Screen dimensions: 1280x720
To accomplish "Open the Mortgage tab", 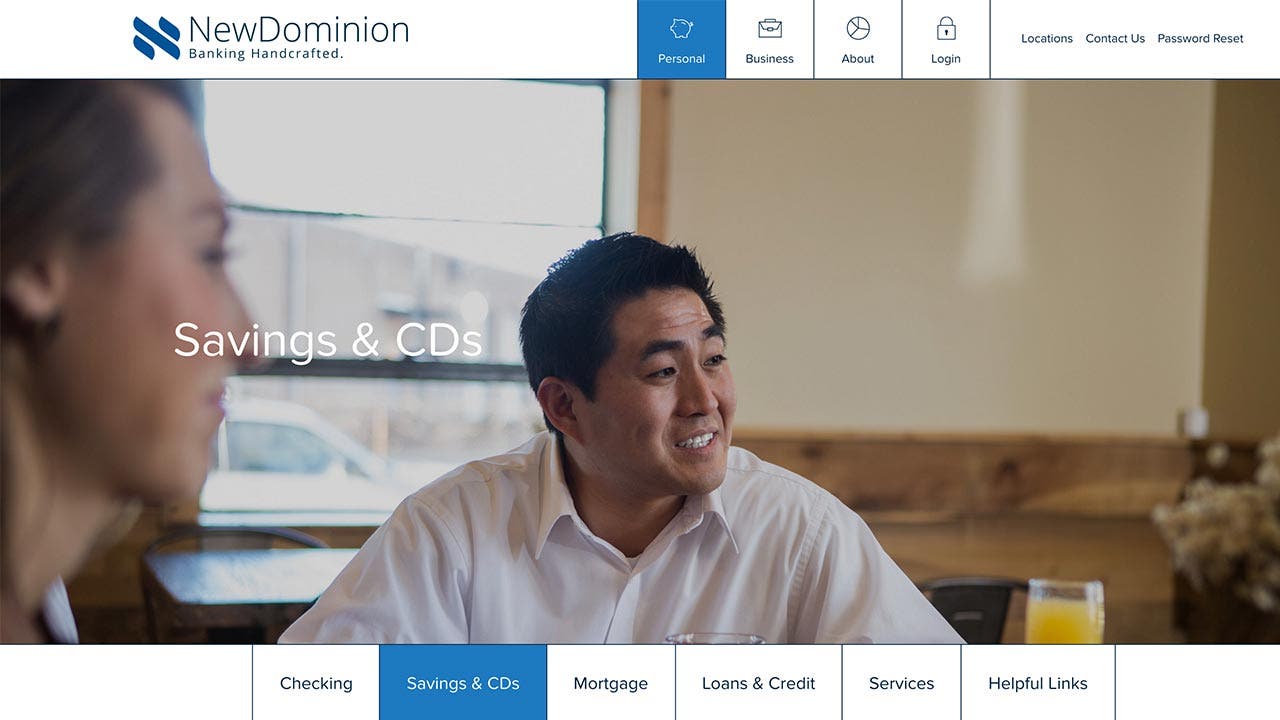I will point(611,683).
